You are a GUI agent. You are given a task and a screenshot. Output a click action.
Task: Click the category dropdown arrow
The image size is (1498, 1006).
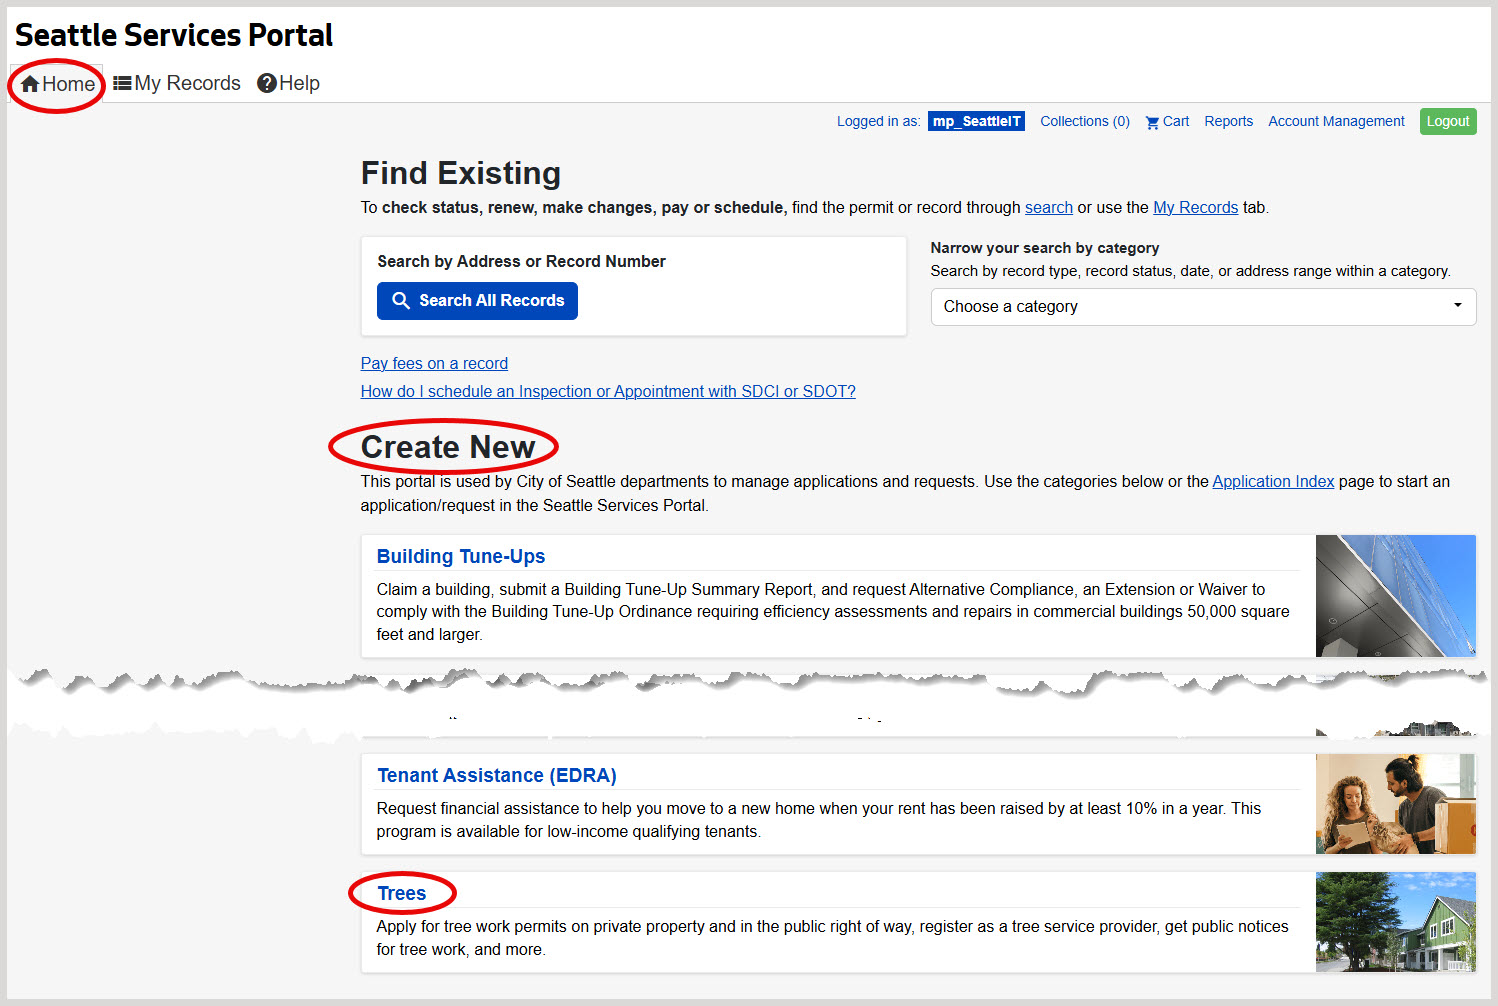(x=1457, y=306)
